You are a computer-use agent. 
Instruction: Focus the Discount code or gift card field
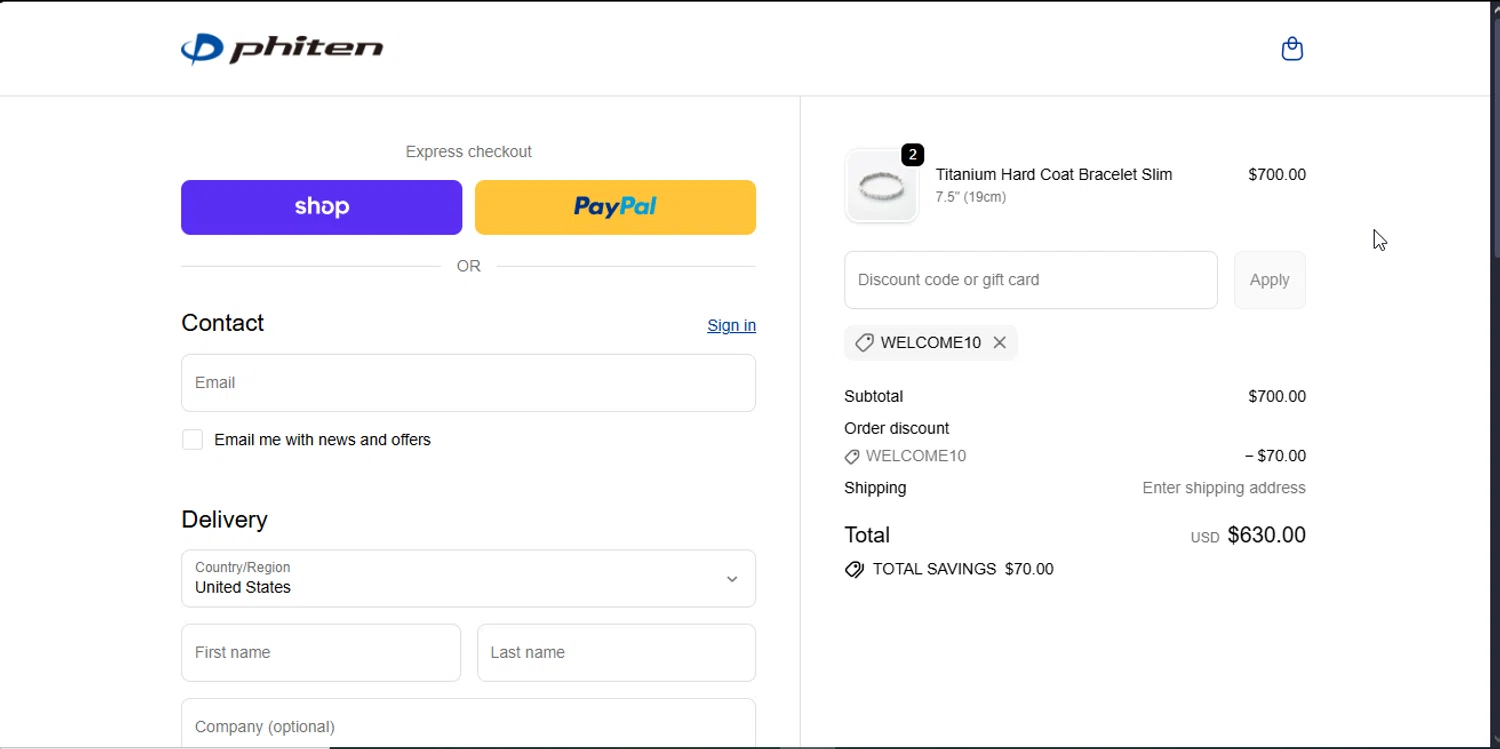click(x=1031, y=280)
